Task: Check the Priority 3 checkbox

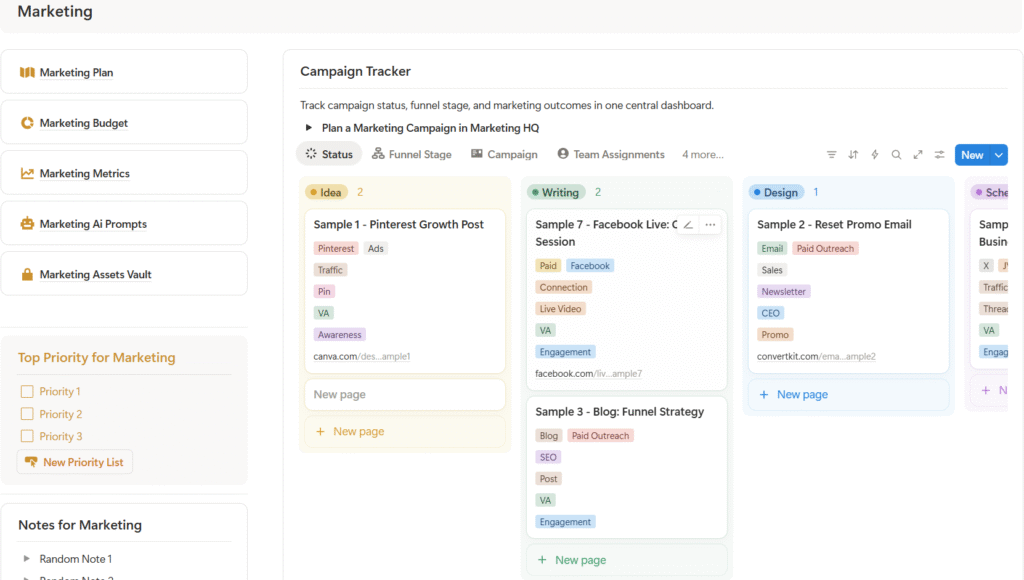Action: pos(25,436)
